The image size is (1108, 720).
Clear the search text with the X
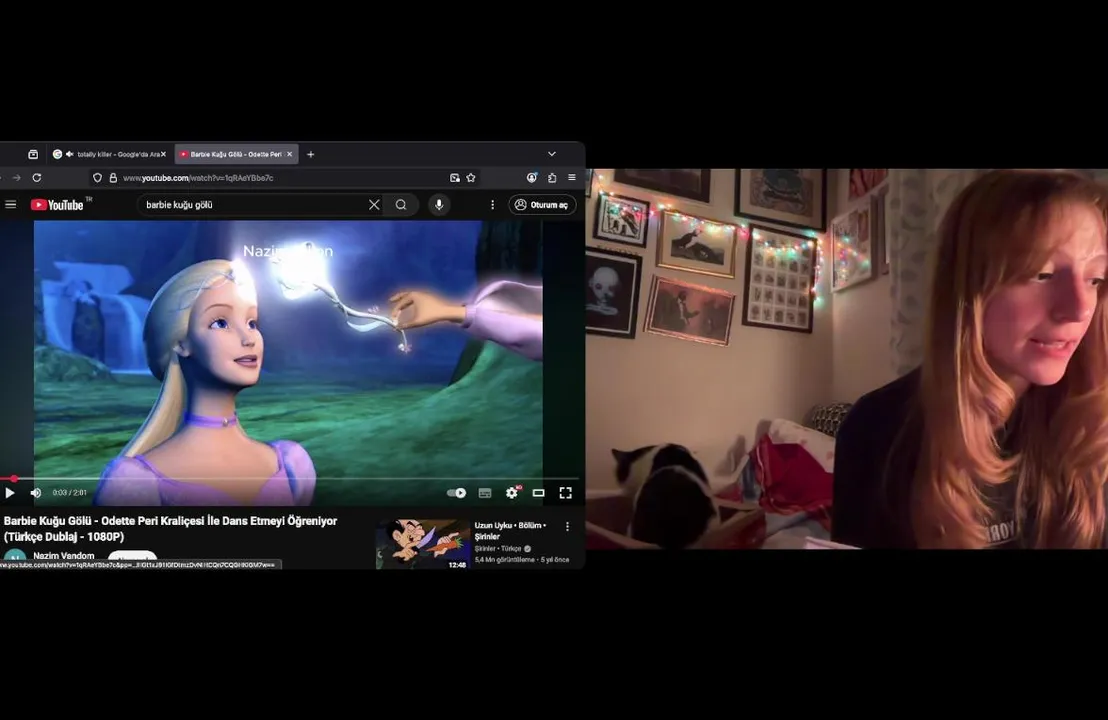pyautogui.click(x=374, y=205)
